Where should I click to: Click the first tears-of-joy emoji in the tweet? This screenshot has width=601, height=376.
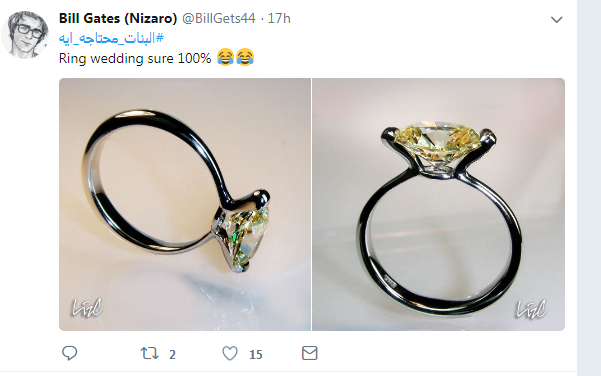[x=225, y=57]
